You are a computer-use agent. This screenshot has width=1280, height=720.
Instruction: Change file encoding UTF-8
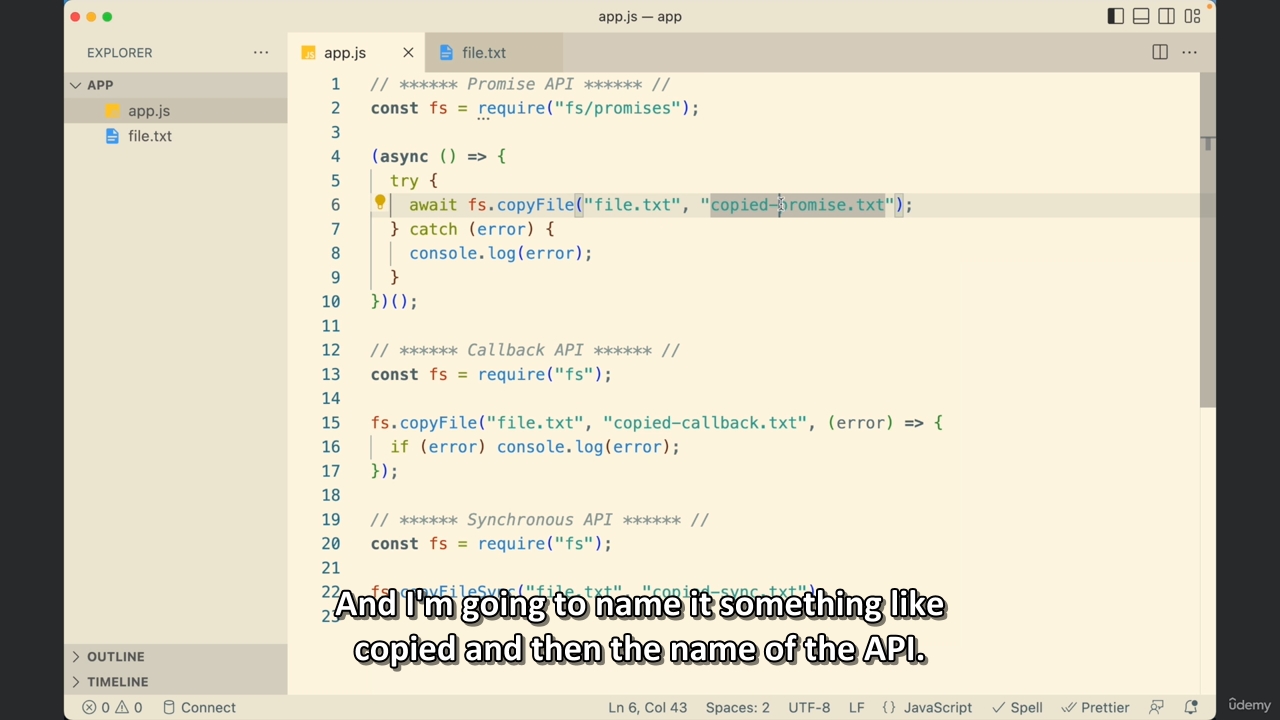(809, 707)
